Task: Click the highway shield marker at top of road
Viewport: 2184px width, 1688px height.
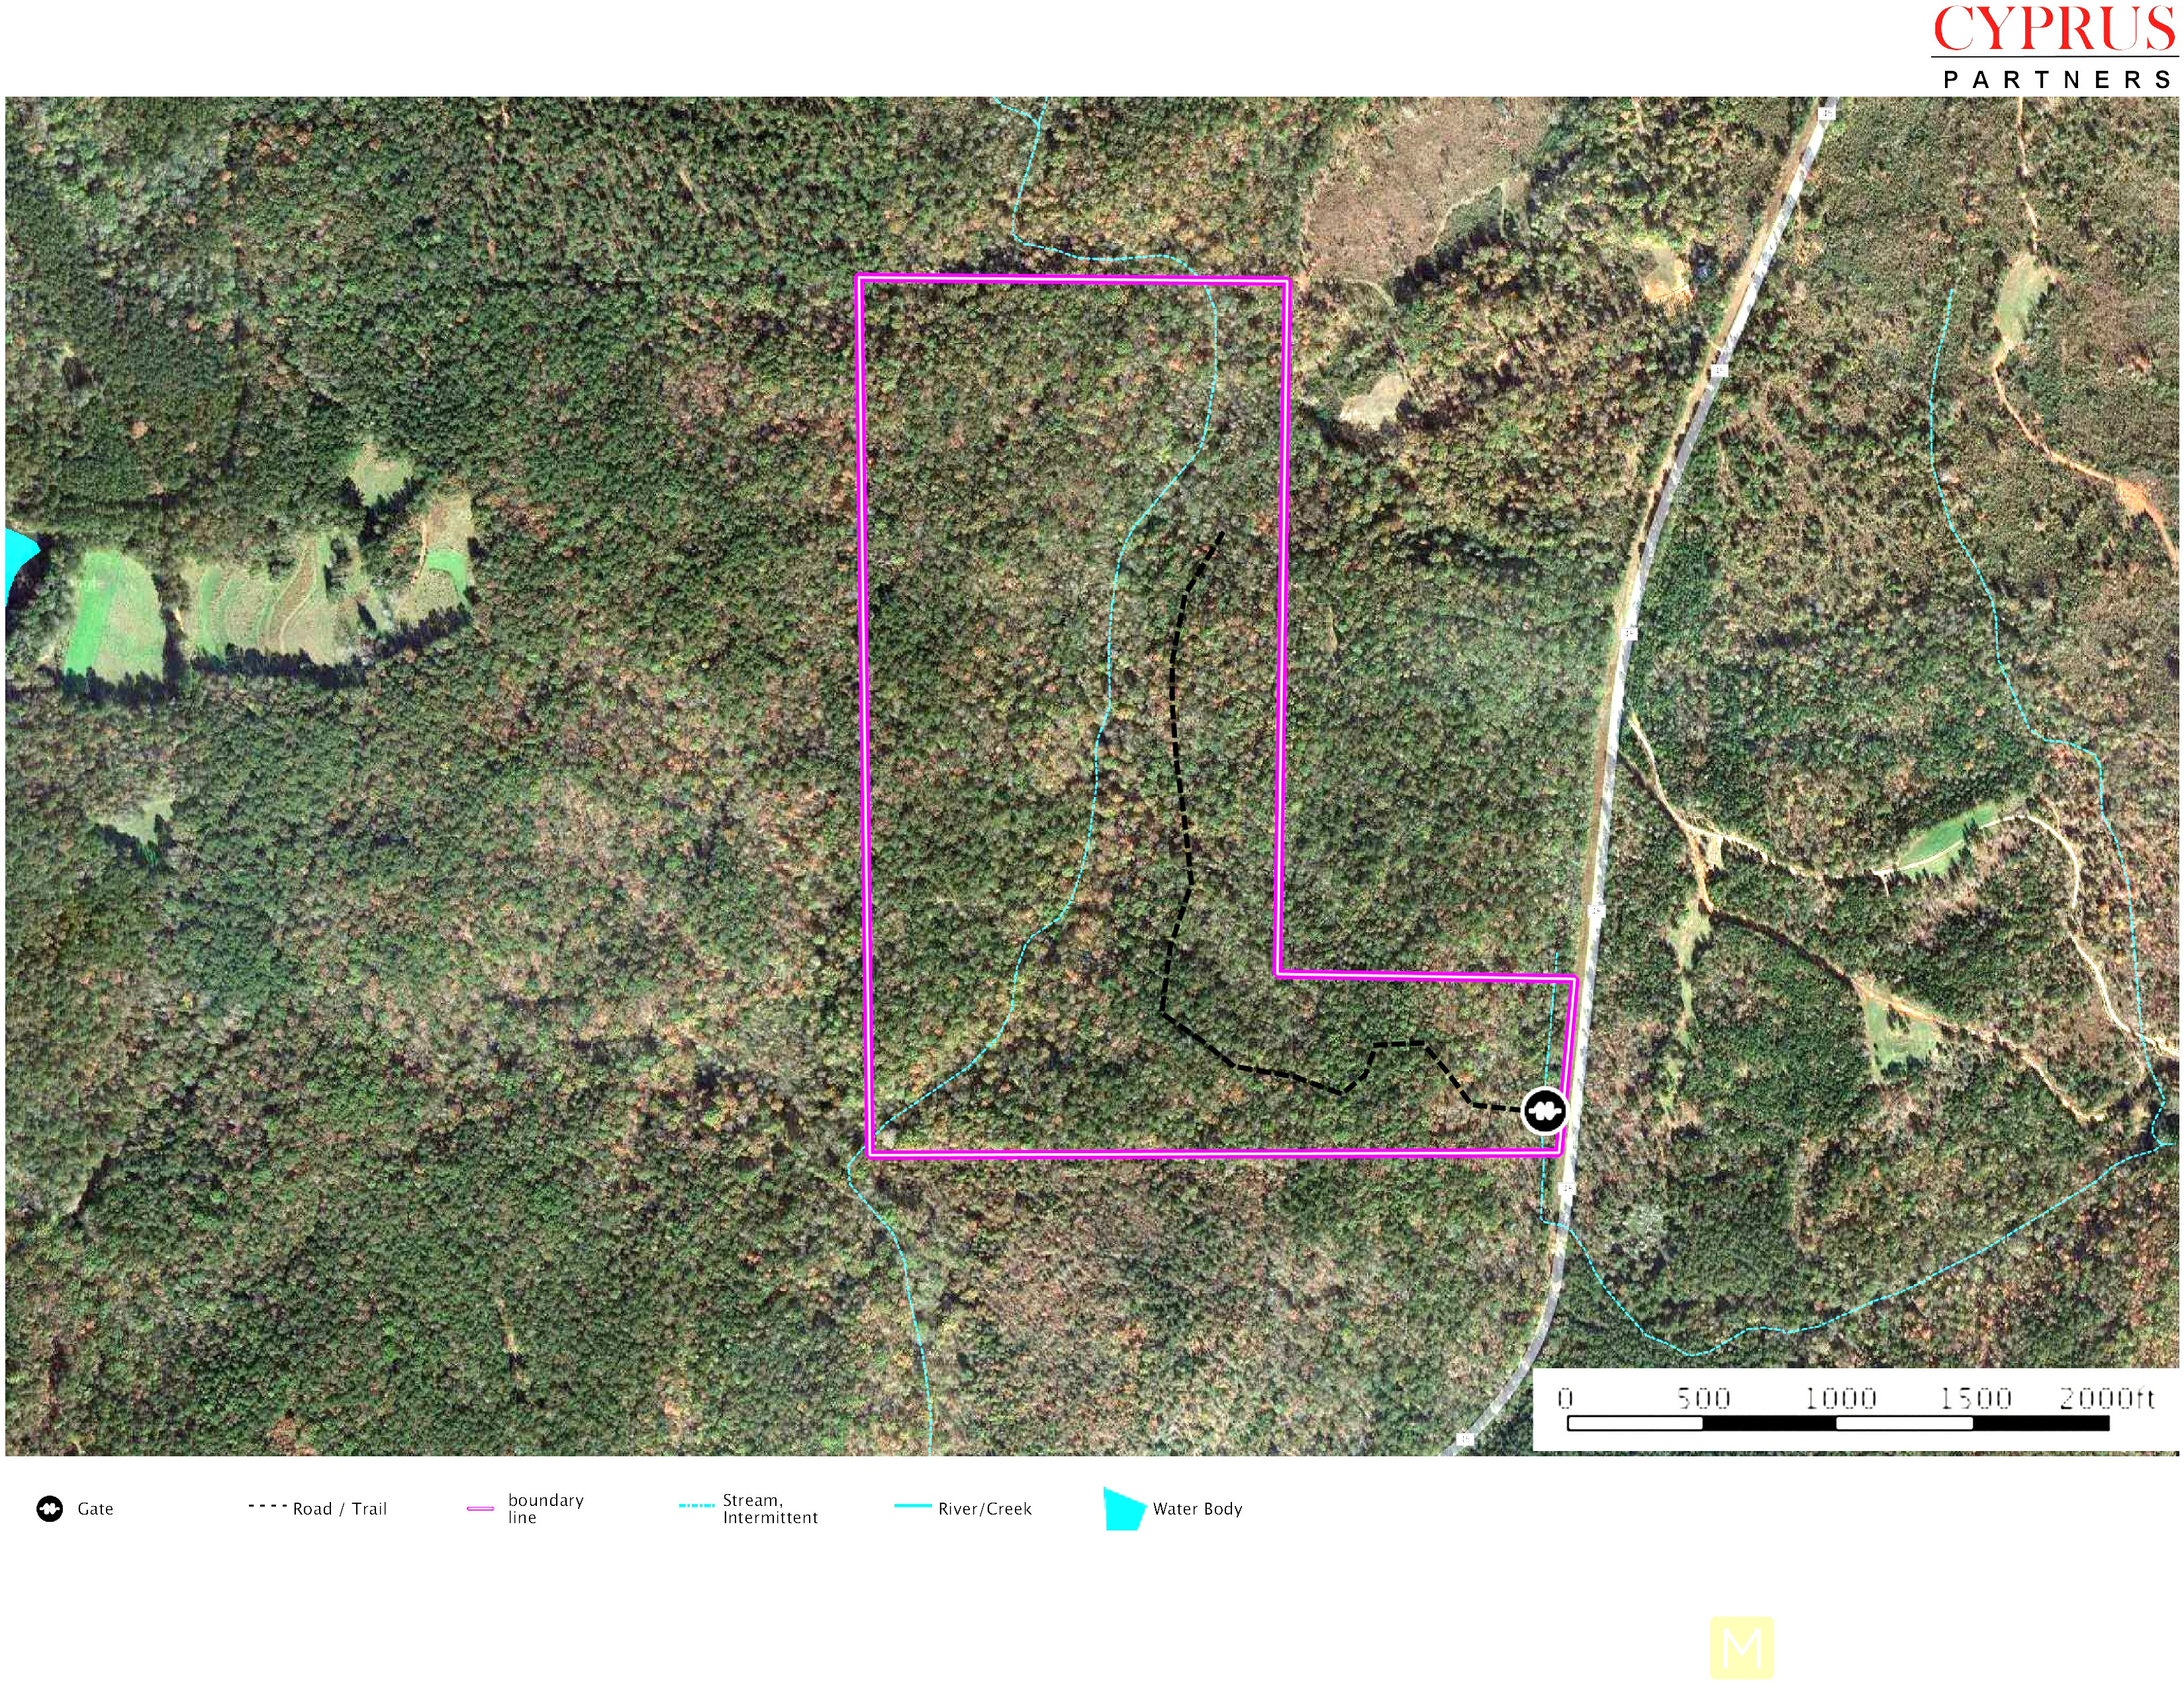Action: coord(1826,113)
